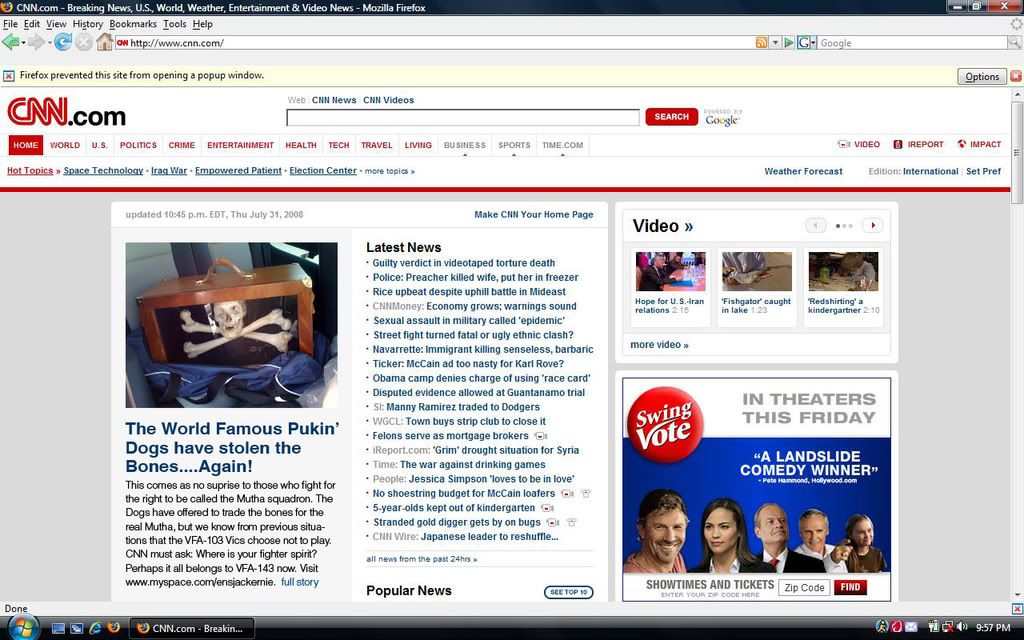The width and height of the screenshot is (1024, 640).
Task: Open Make CNN Your Home Page link
Action: click(x=534, y=214)
